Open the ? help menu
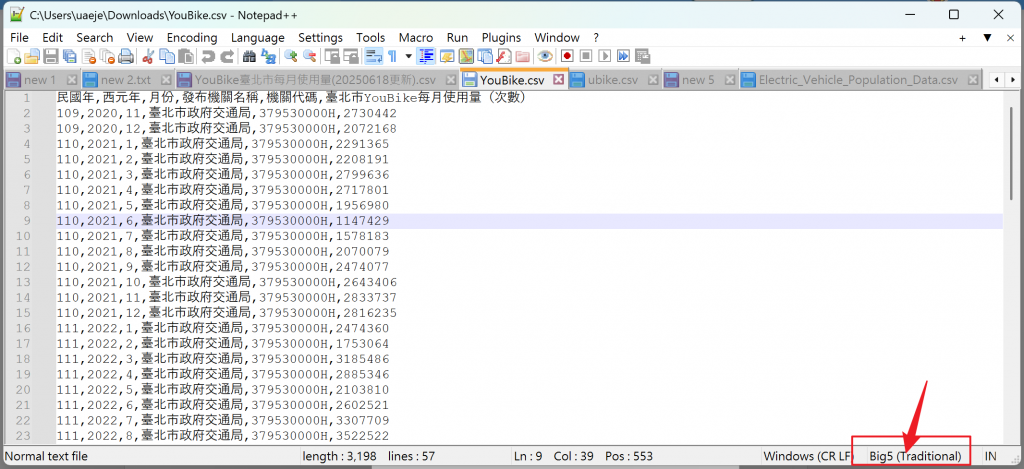Image resolution: width=1024 pixels, height=469 pixels. 596,38
